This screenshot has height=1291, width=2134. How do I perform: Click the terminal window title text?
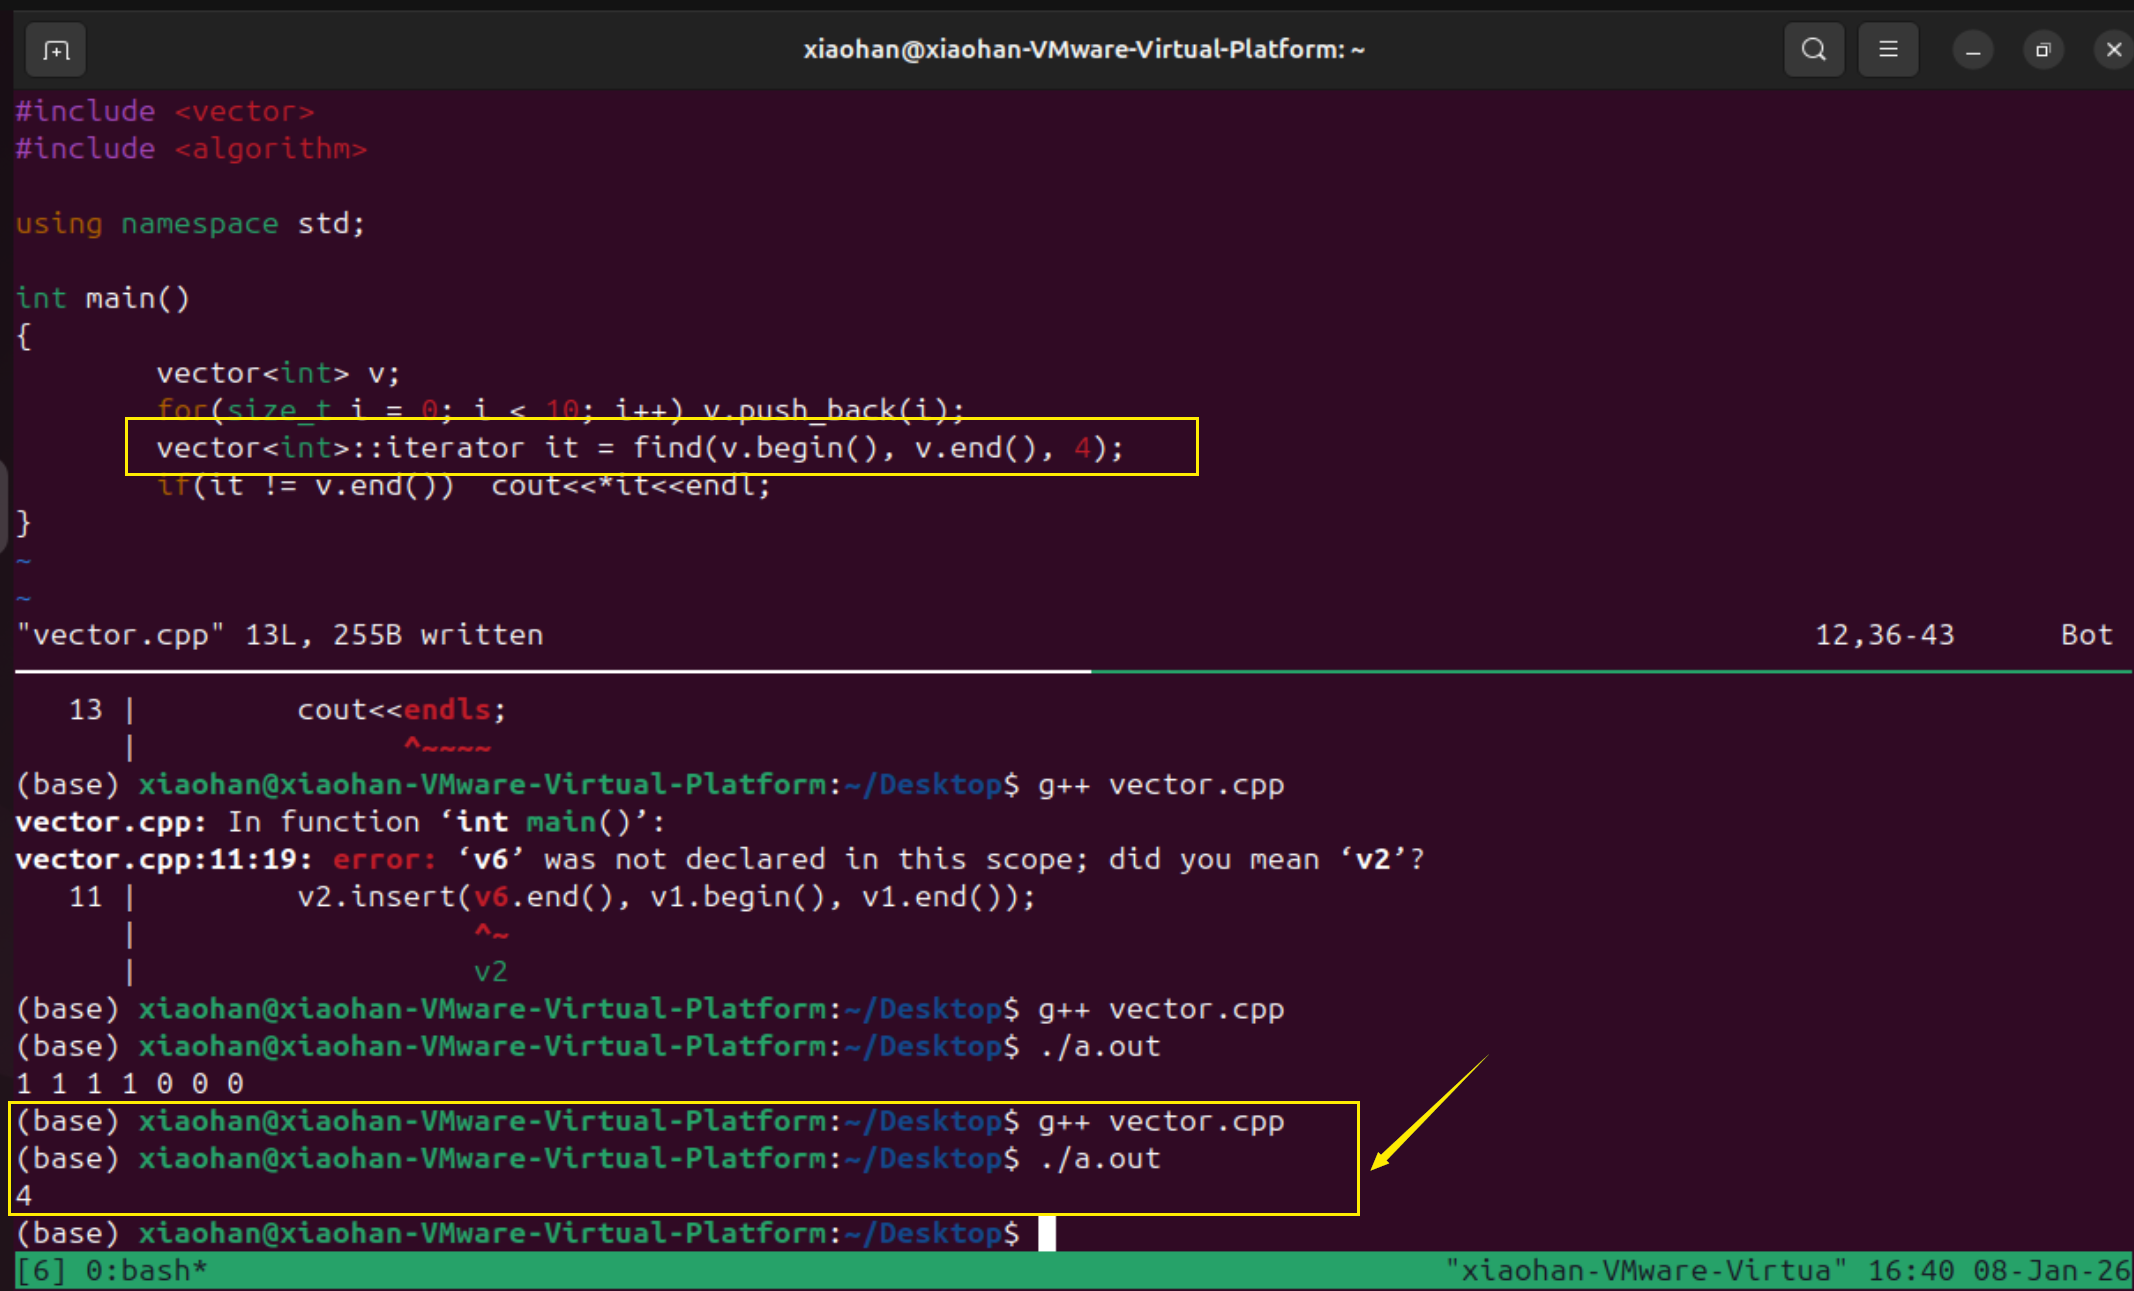point(1083,50)
